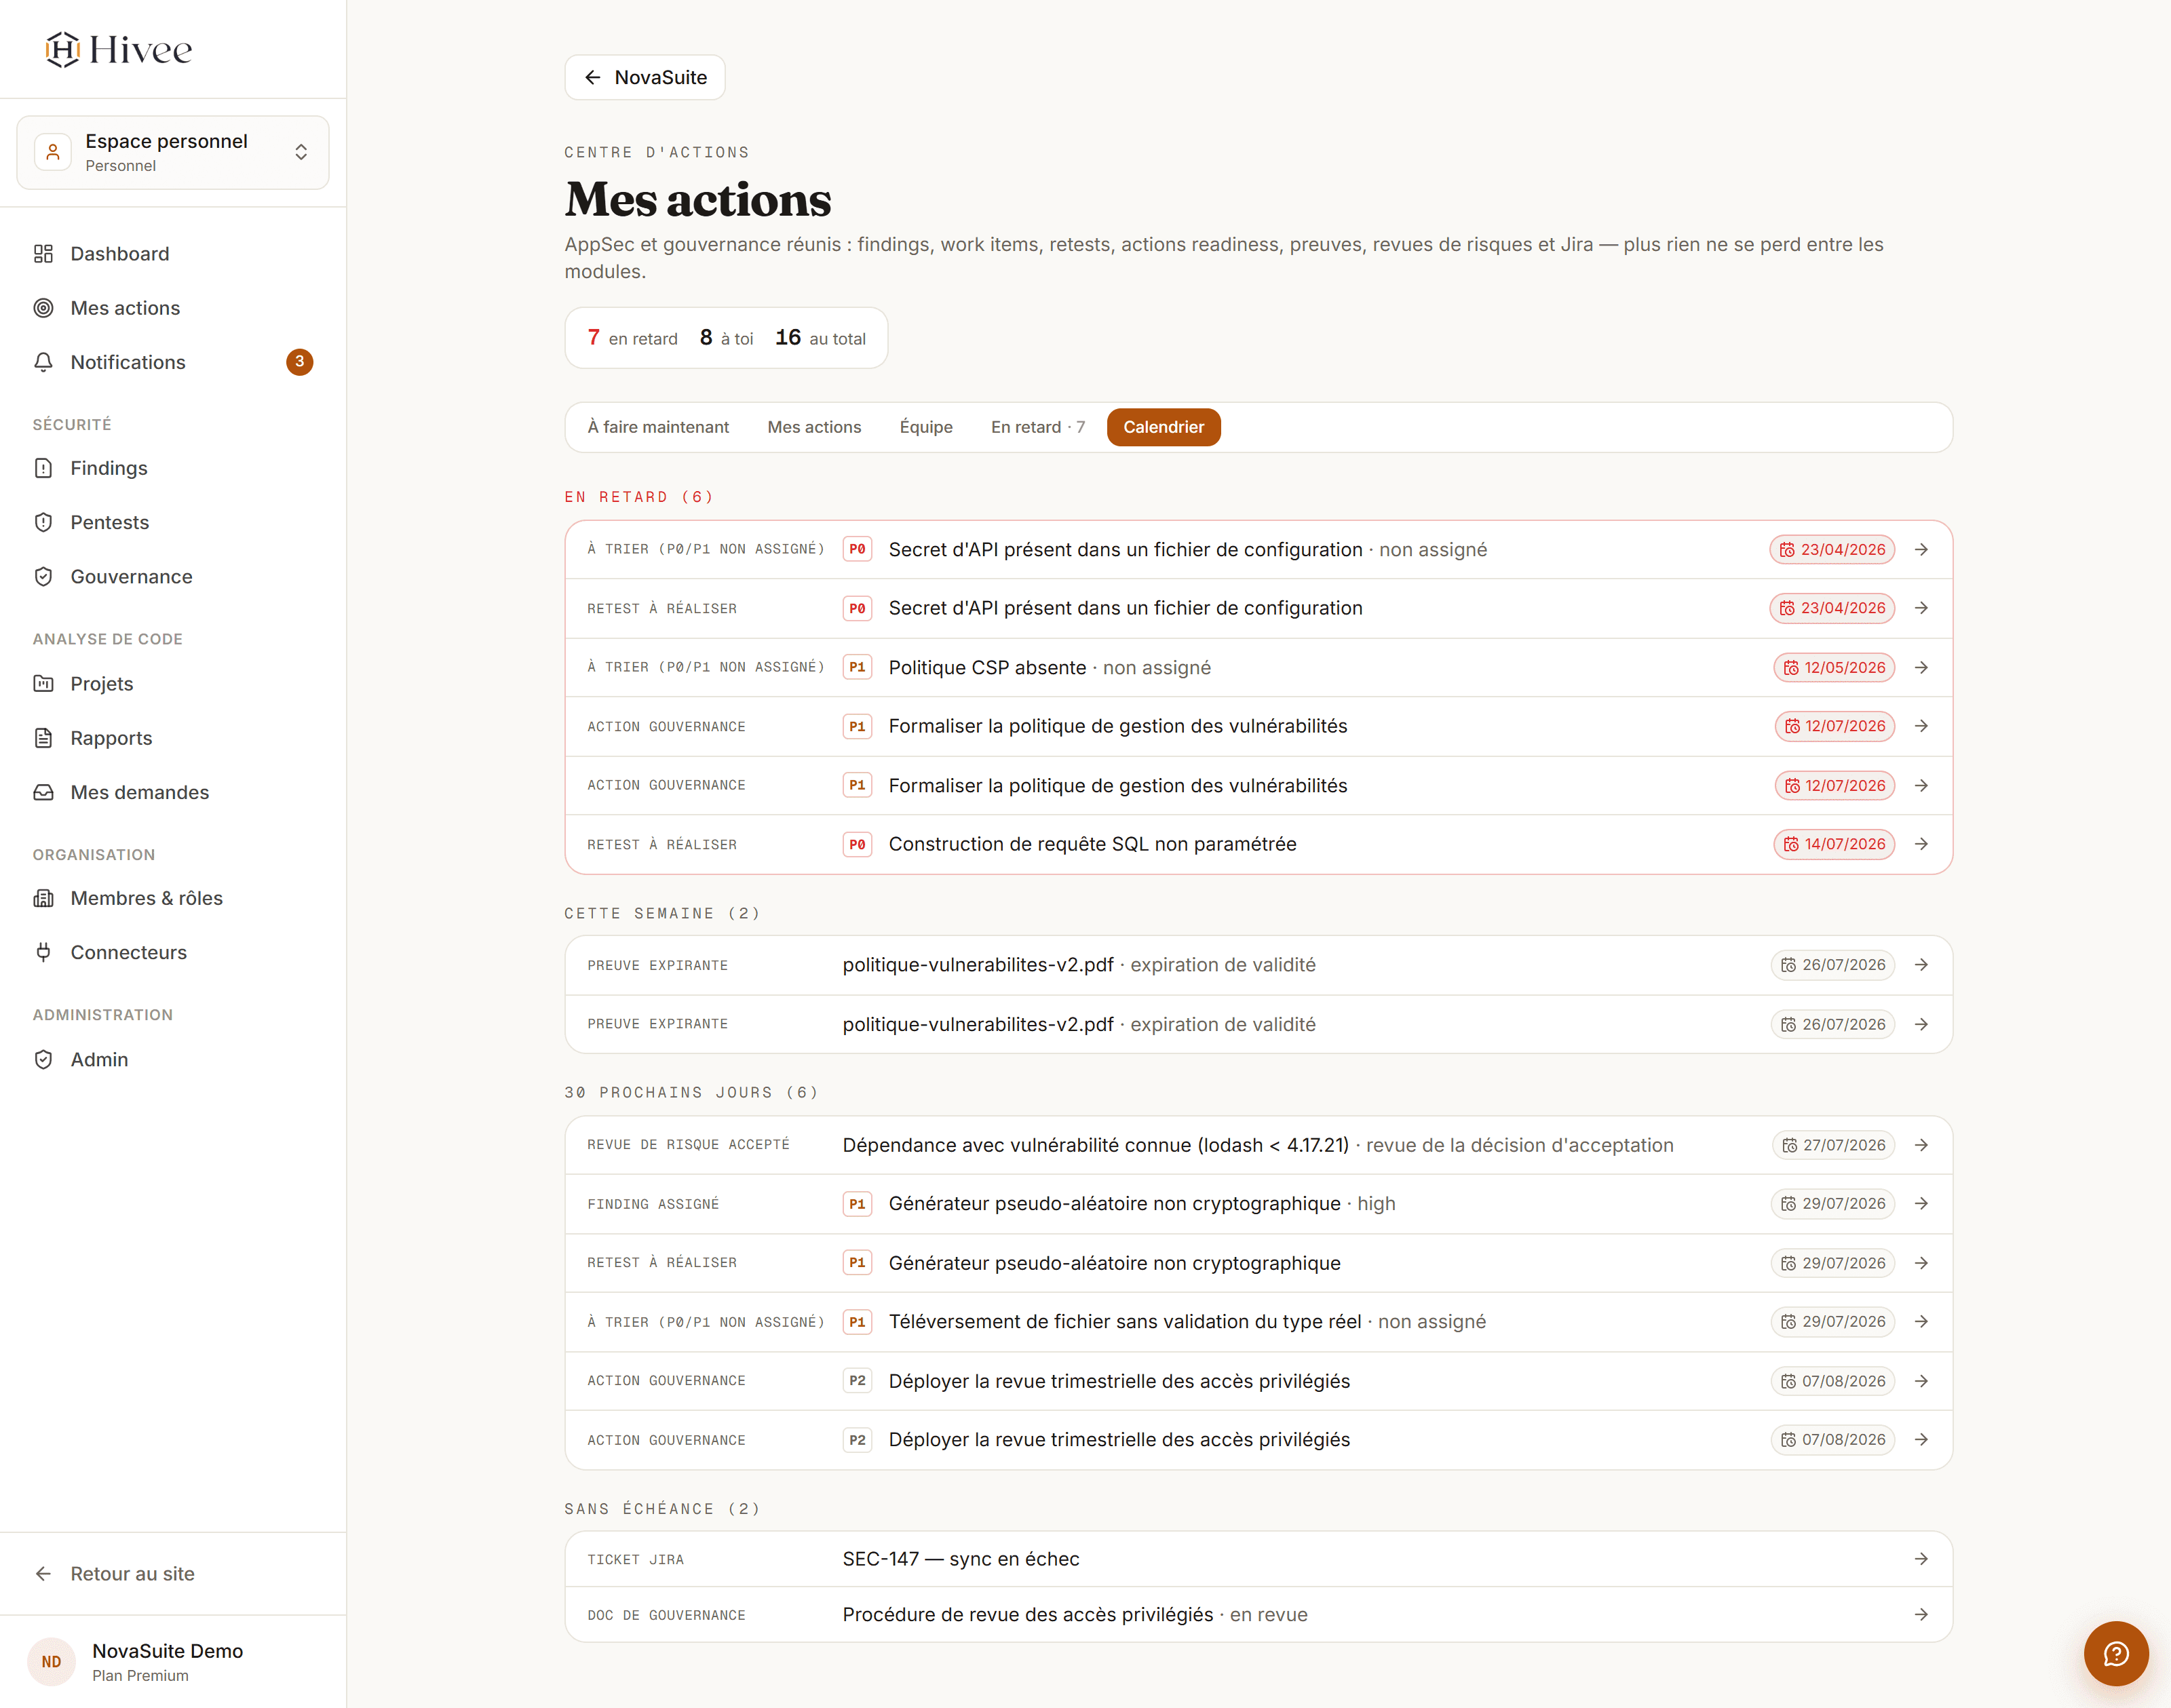This screenshot has width=2171, height=1708.
Task: Click the Admin shield icon
Action: tap(43, 1059)
